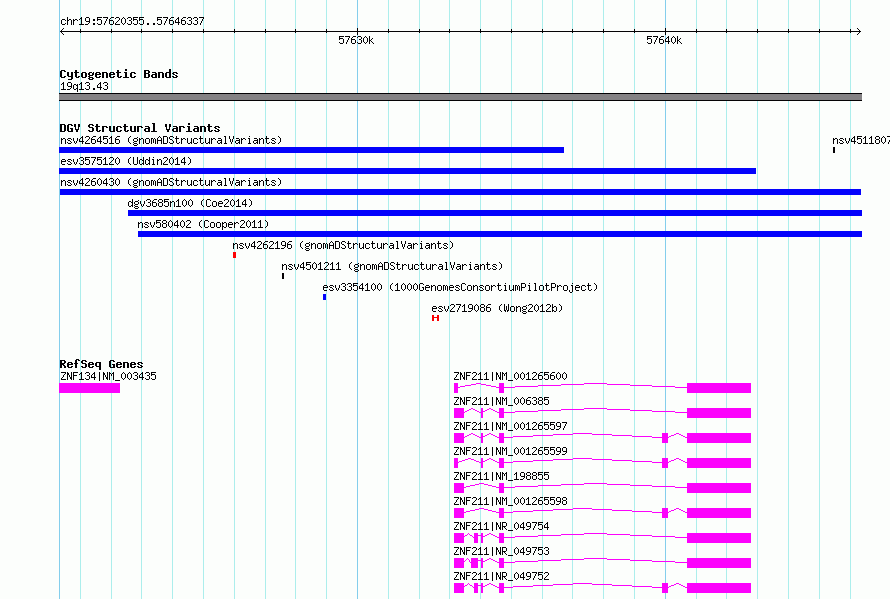Open the ZNF211|NM_001265600 transcript label
Image resolution: width=890 pixels, height=599 pixels.
[510, 376]
